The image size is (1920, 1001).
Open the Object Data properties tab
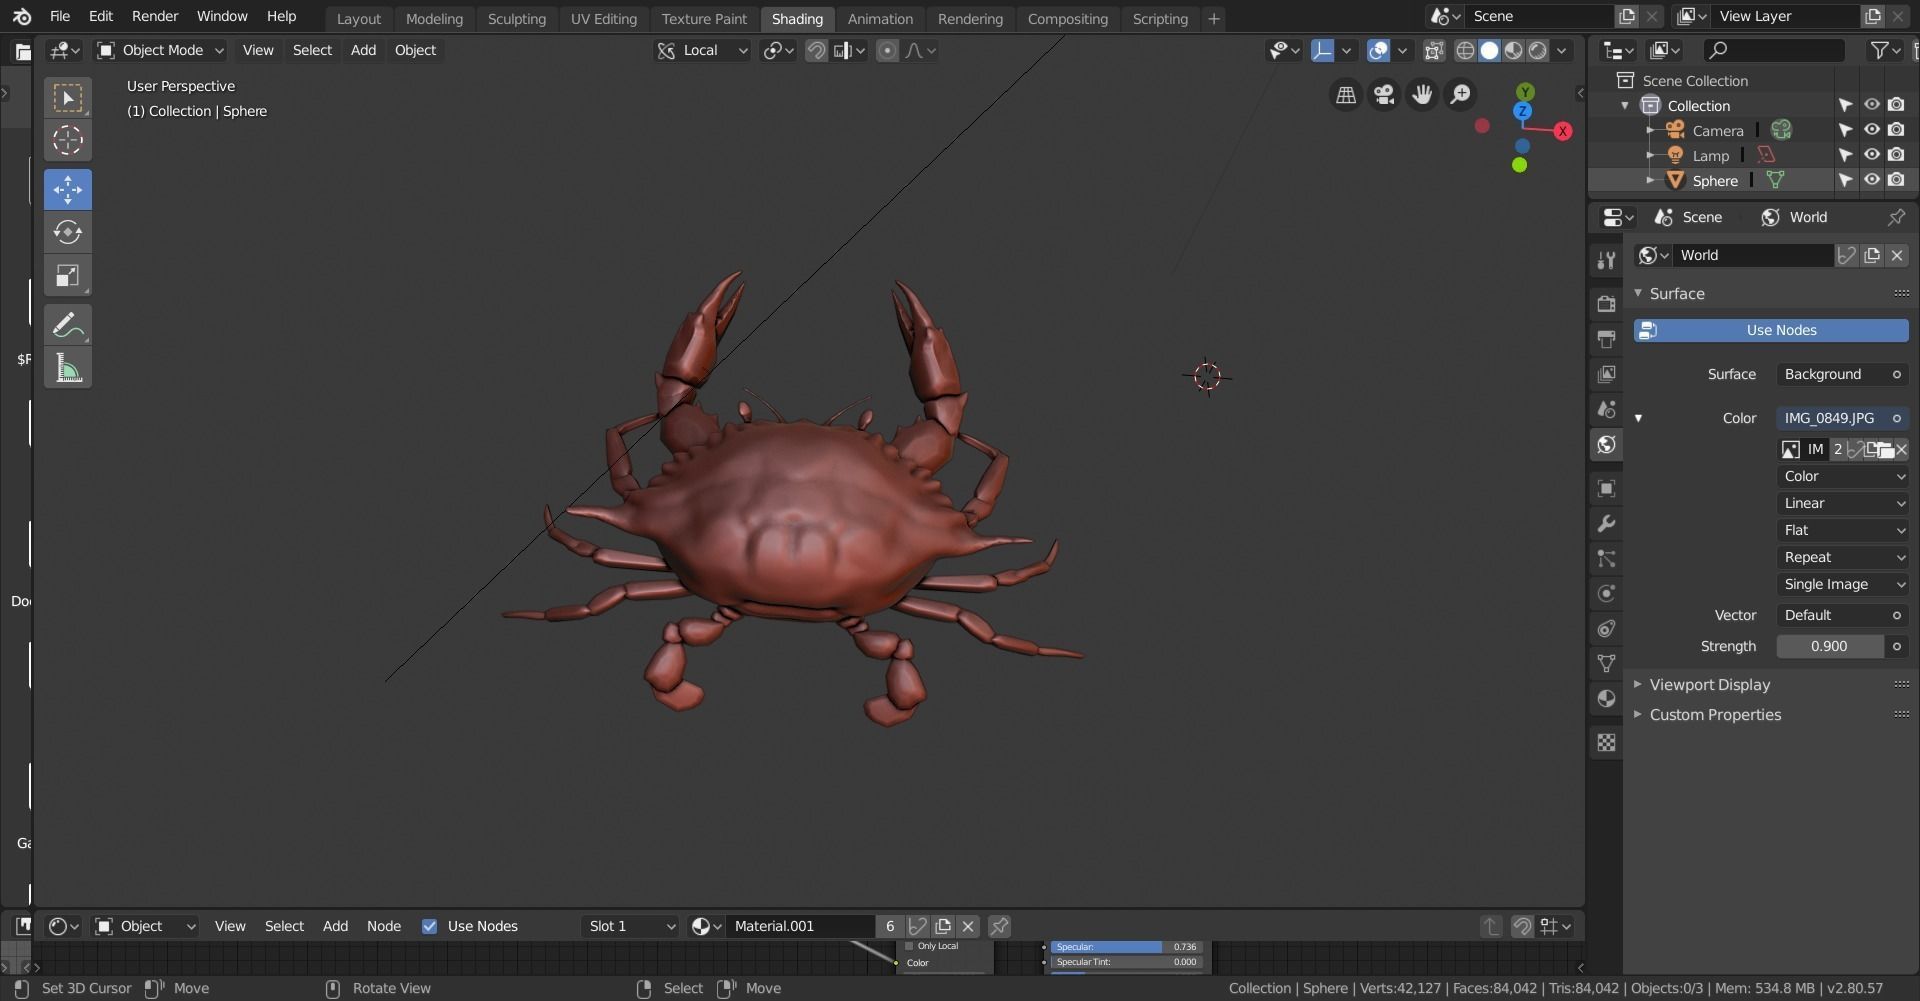click(x=1606, y=663)
